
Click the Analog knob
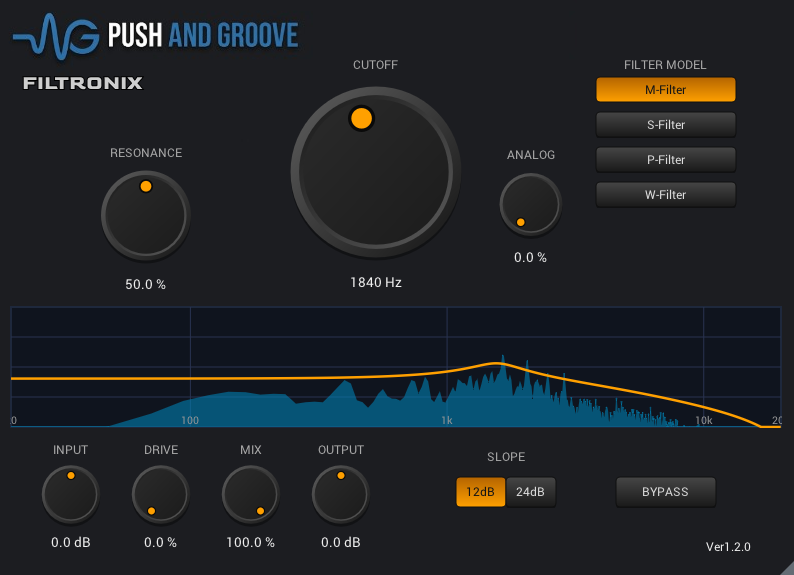(x=531, y=204)
